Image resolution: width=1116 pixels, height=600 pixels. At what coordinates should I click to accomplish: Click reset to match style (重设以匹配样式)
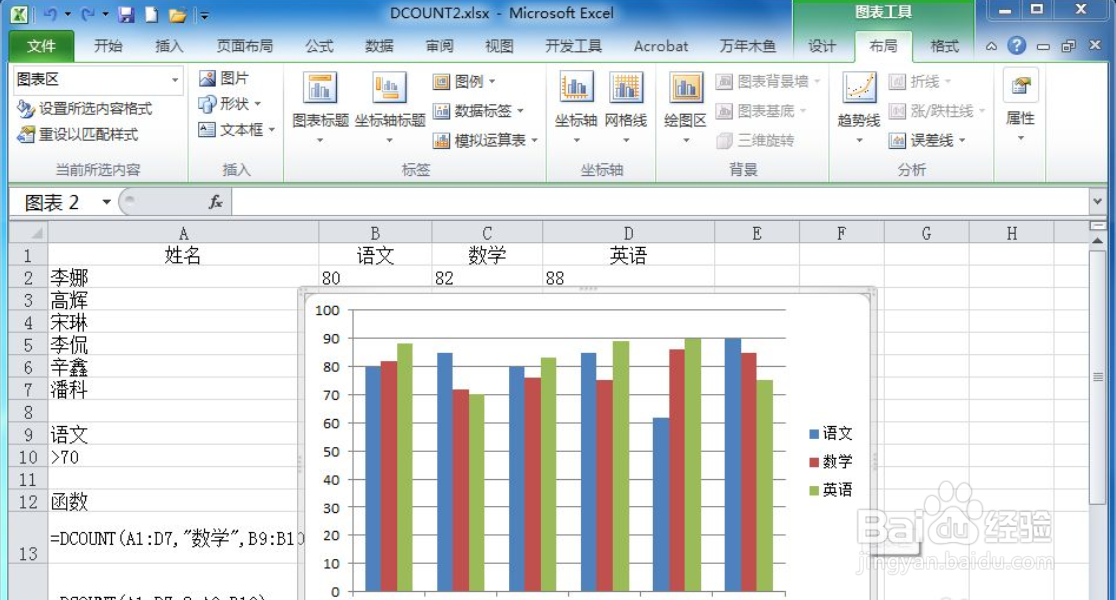tap(77, 134)
